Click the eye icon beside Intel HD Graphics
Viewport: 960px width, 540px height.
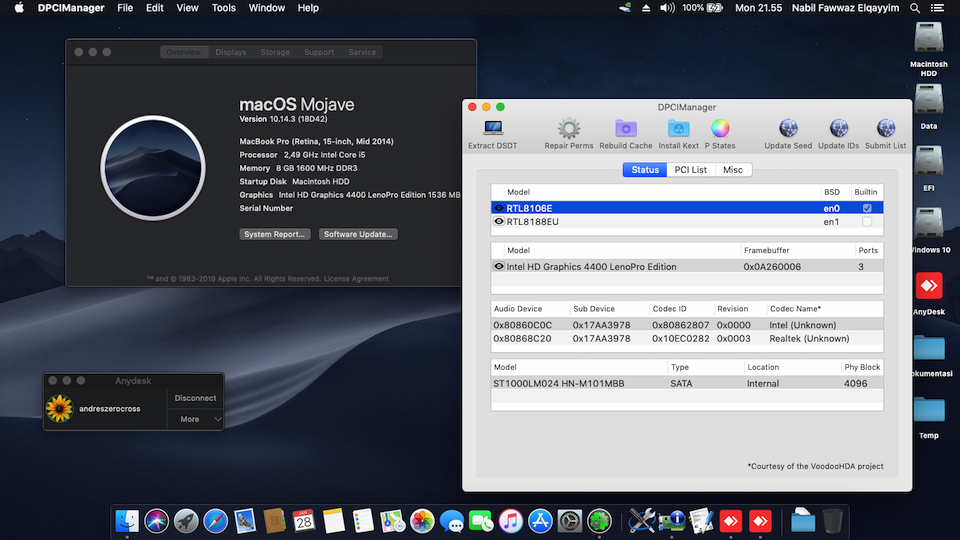(x=499, y=267)
